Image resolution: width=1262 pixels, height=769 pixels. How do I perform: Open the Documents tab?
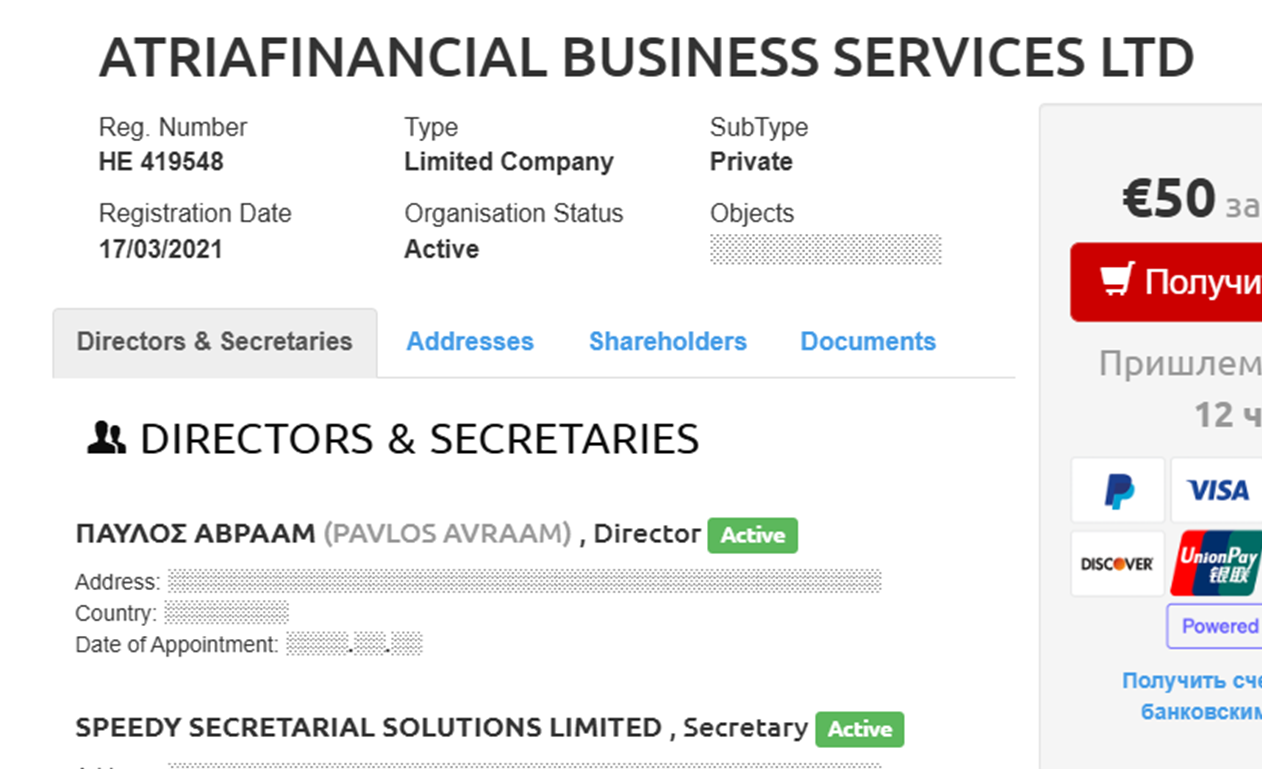coord(868,342)
